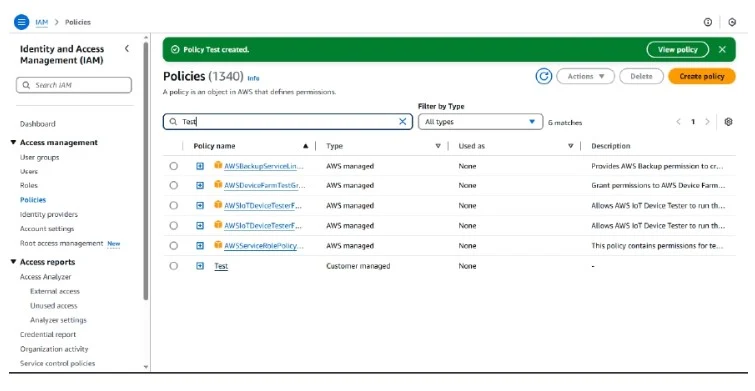Expand the AWSBackupServiceLin policy row
Screen dimensions: 755x391
pyautogui.click(x=200, y=166)
